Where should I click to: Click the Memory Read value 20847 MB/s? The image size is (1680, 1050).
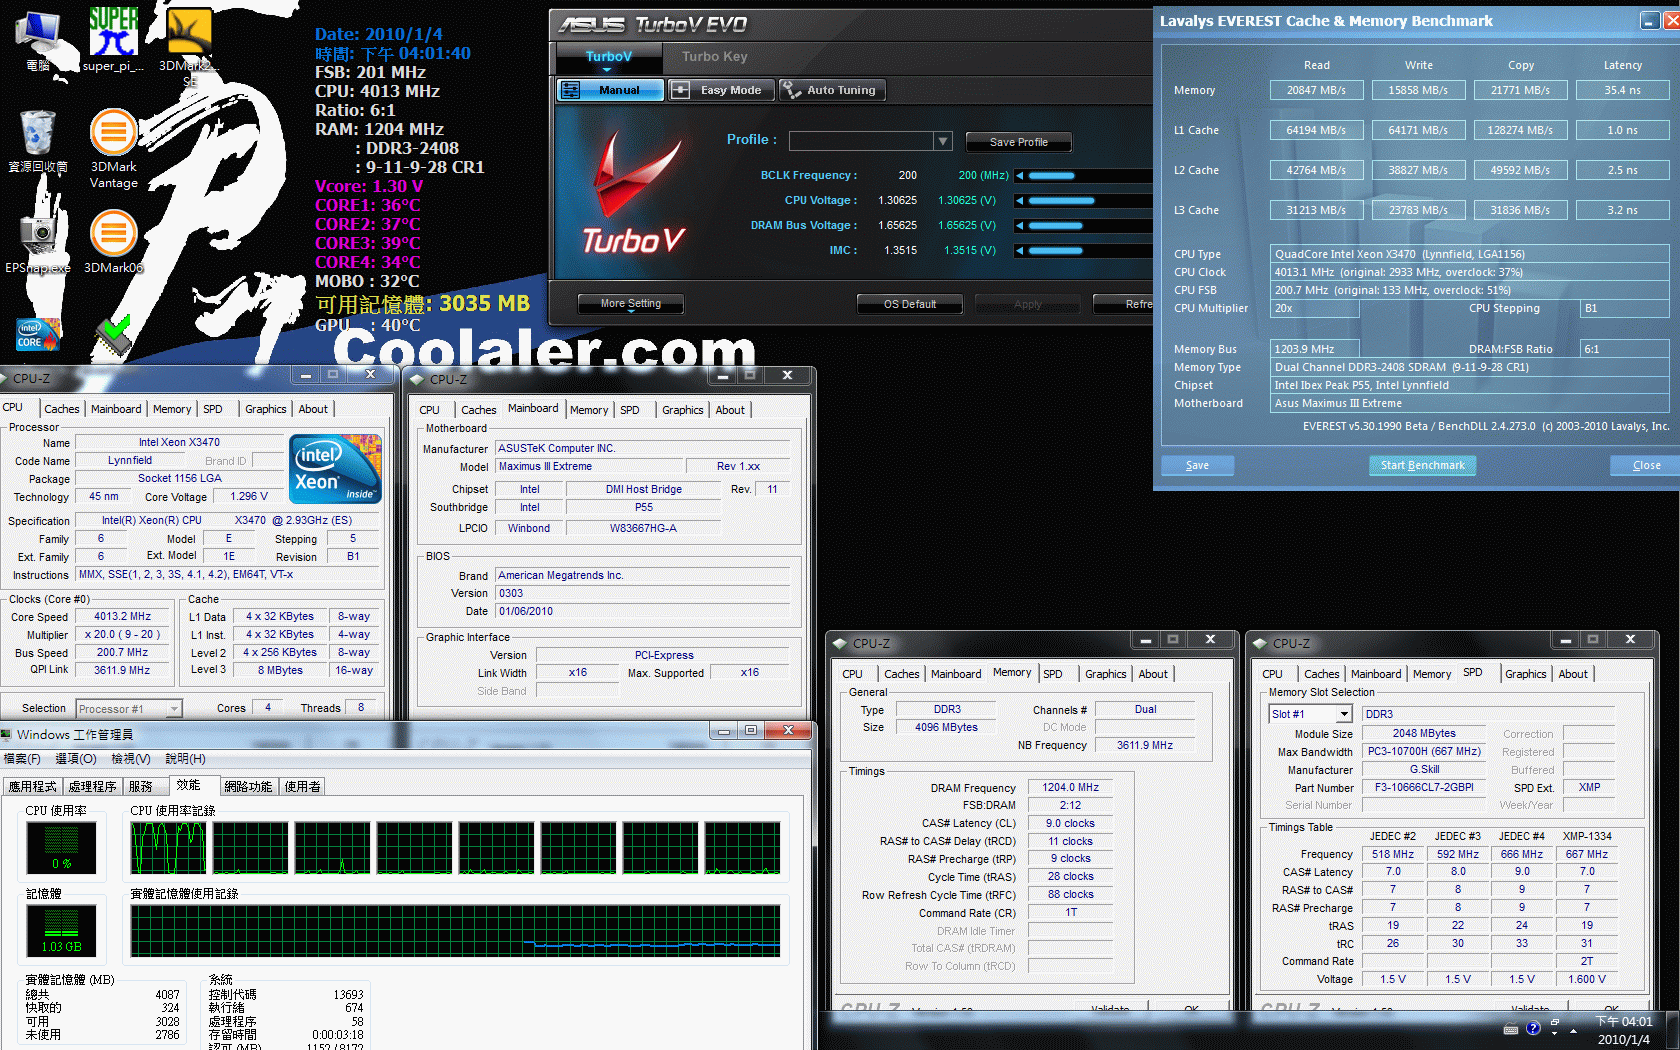click(1316, 90)
